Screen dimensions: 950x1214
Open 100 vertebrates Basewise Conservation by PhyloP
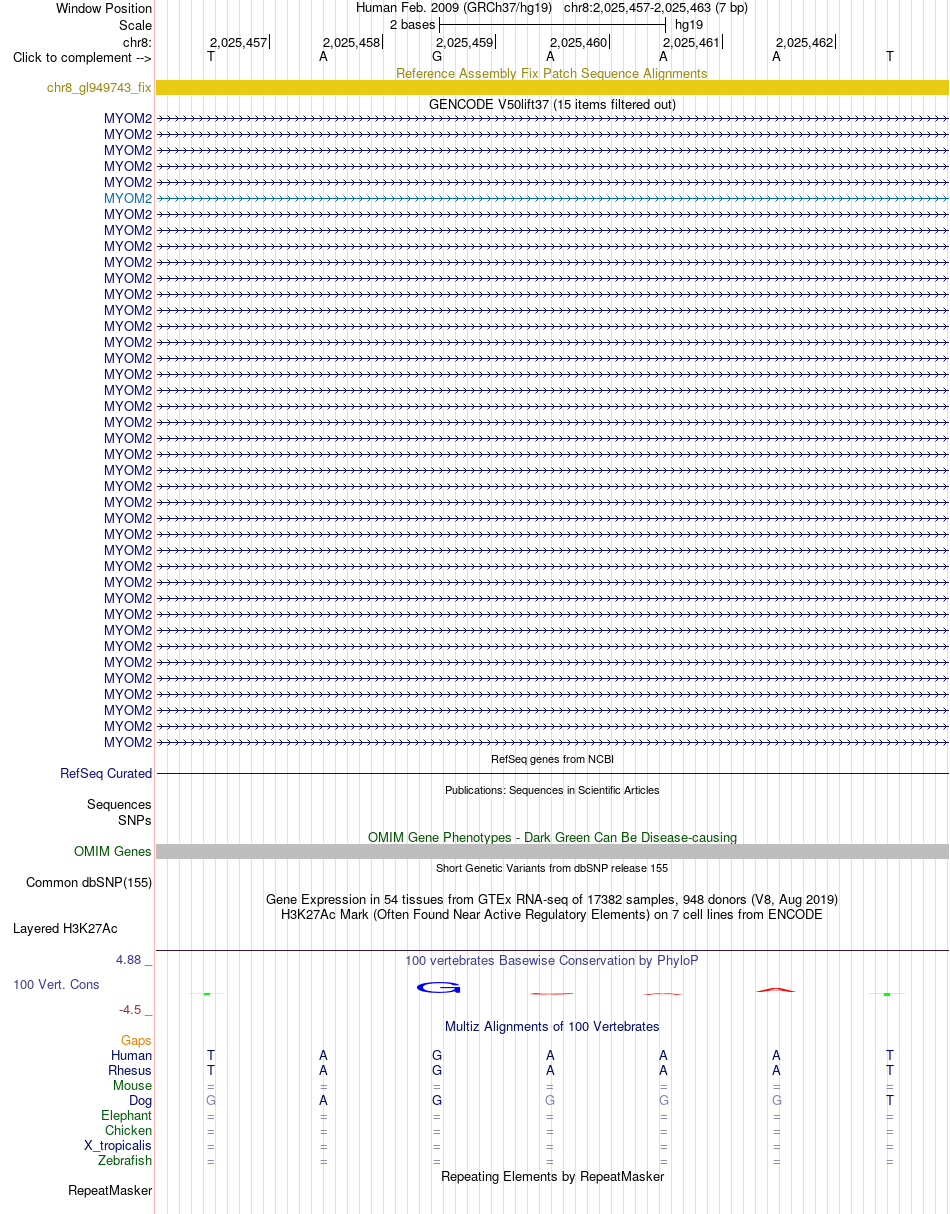point(552,960)
